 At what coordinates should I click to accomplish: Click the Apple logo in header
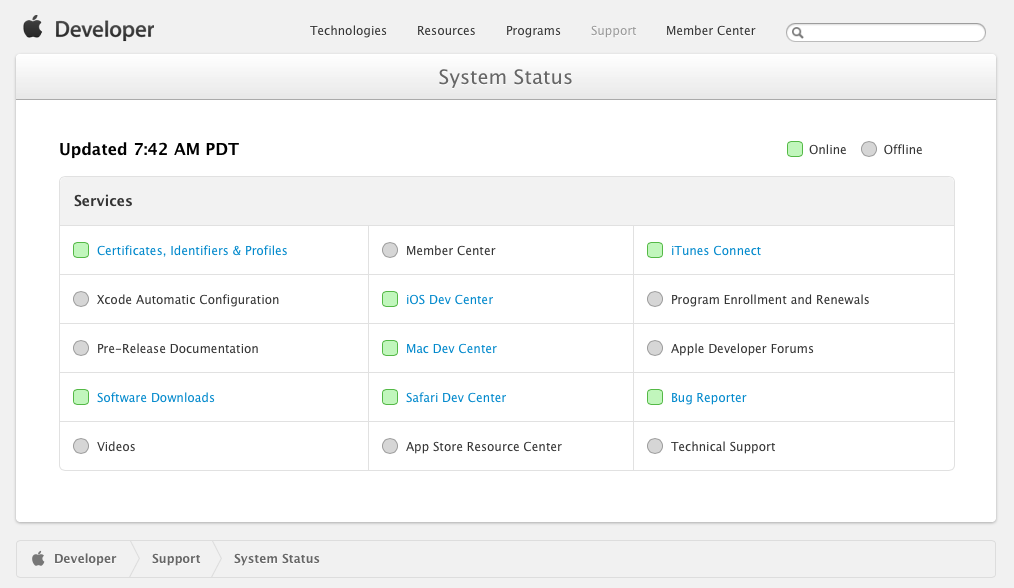(33, 28)
